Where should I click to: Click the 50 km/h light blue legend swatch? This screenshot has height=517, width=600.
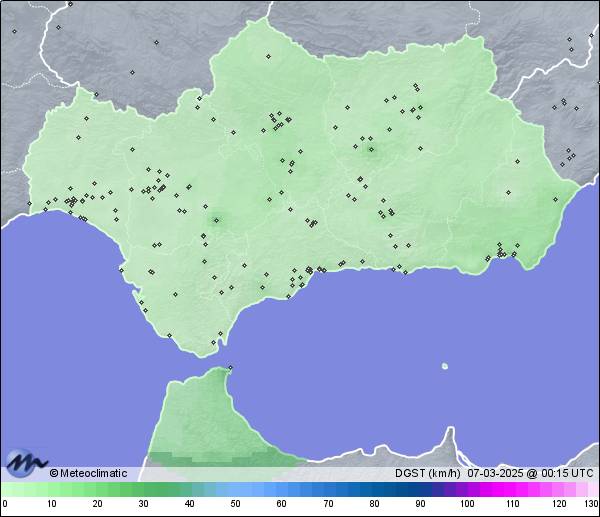pyautogui.click(x=235, y=489)
